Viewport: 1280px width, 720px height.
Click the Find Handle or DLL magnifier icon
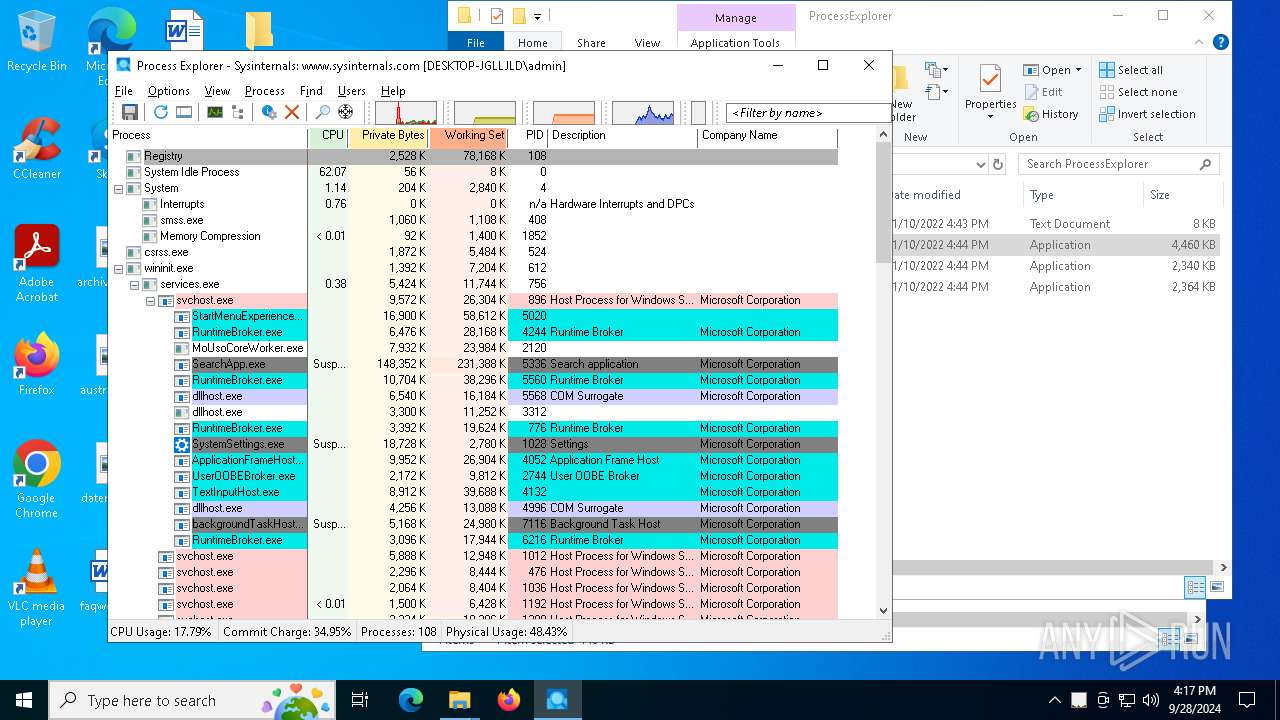coord(323,112)
